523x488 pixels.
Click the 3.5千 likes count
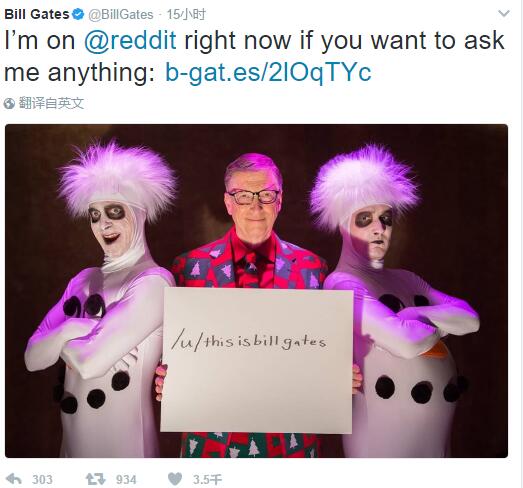pyautogui.click(x=207, y=480)
